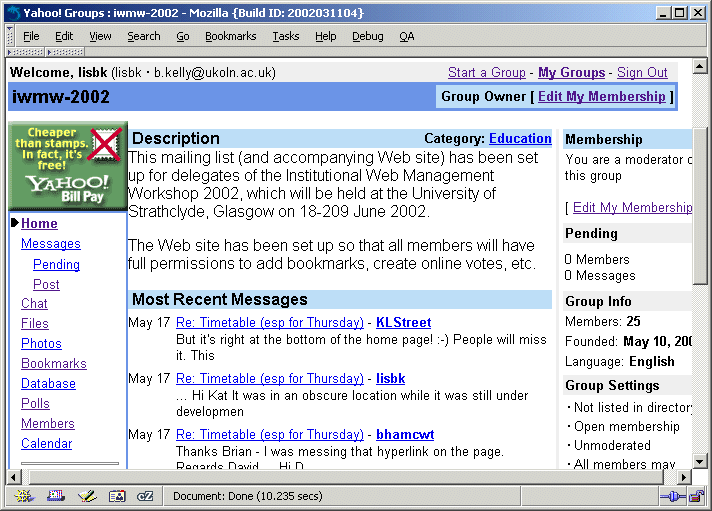Click Edit My Membership in the Membership panel

[632, 208]
